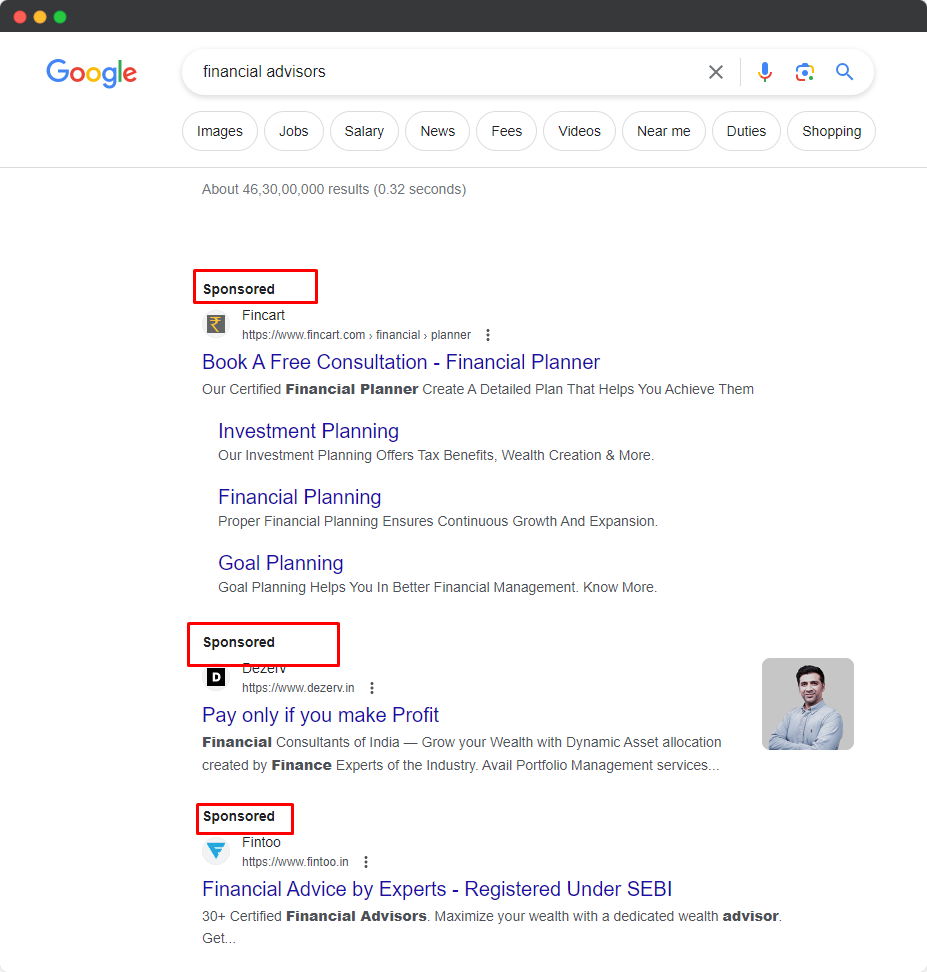Switch to the Shopping filter chip

[x=831, y=131]
